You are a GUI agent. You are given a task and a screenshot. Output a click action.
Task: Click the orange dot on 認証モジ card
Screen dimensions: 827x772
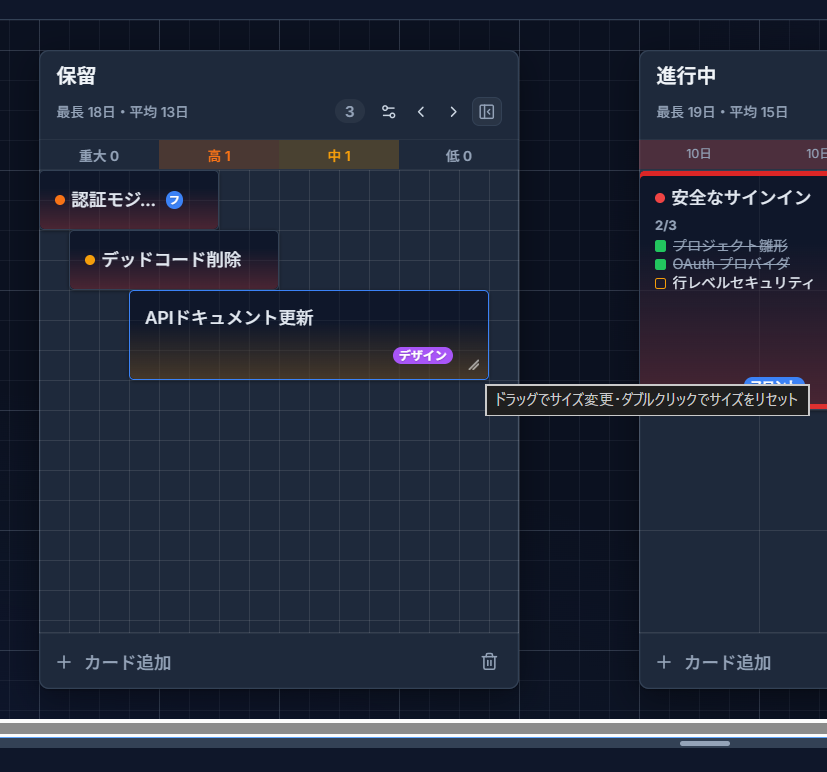click(60, 200)
